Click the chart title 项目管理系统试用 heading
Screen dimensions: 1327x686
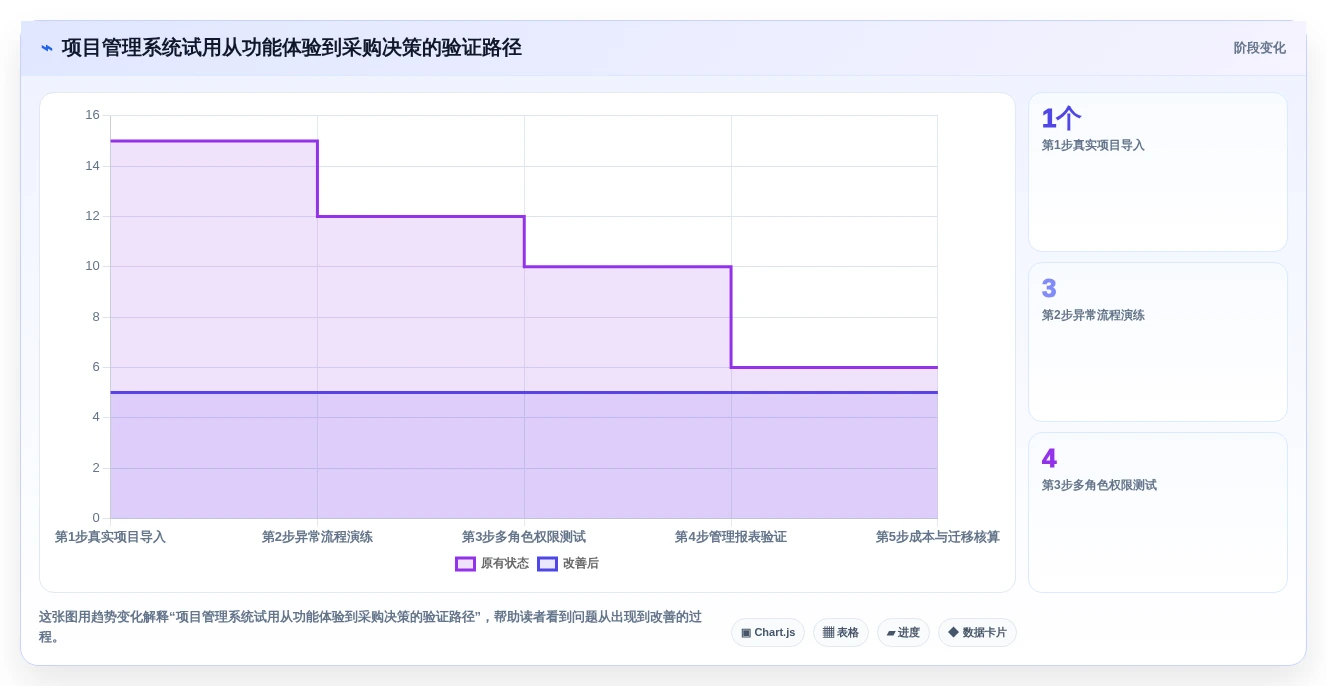coord(291,48)
